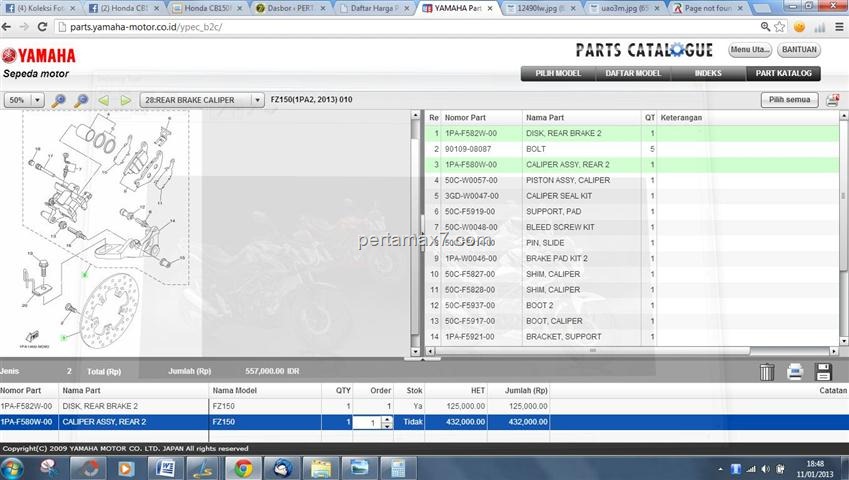Click the Pilih semua button
The height and width of the screenshot is (480, 849).
789,100
